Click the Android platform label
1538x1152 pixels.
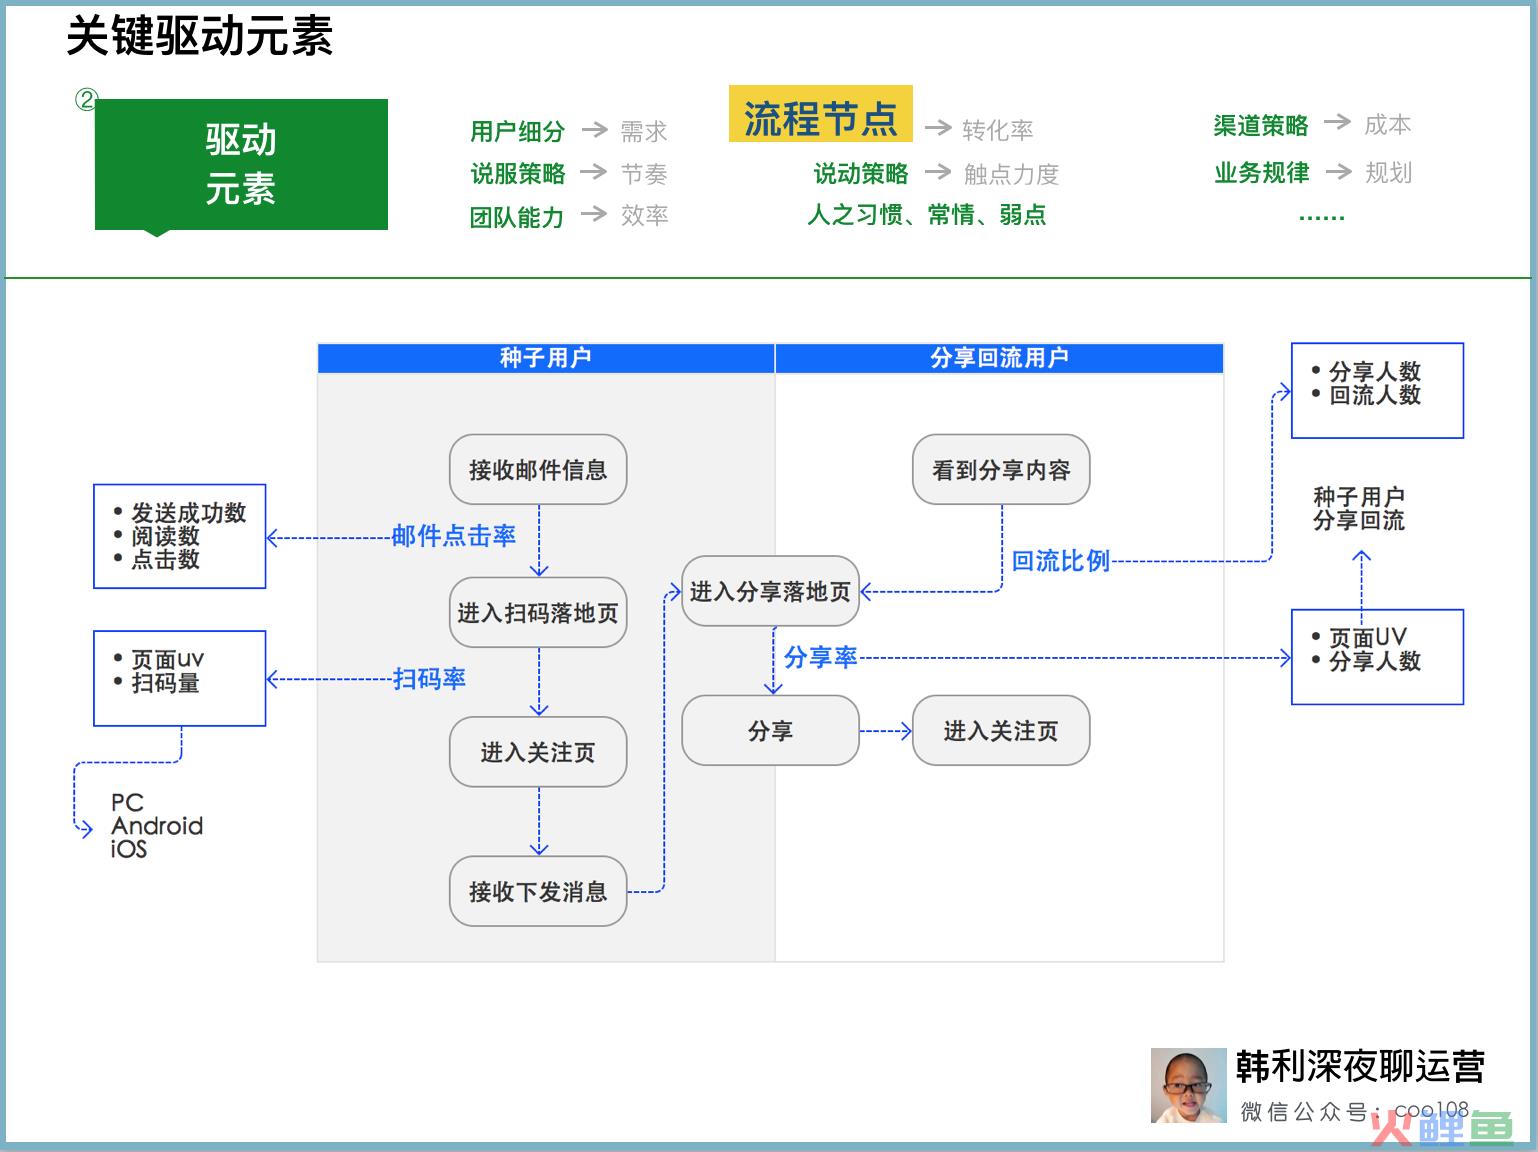point(157,826)
